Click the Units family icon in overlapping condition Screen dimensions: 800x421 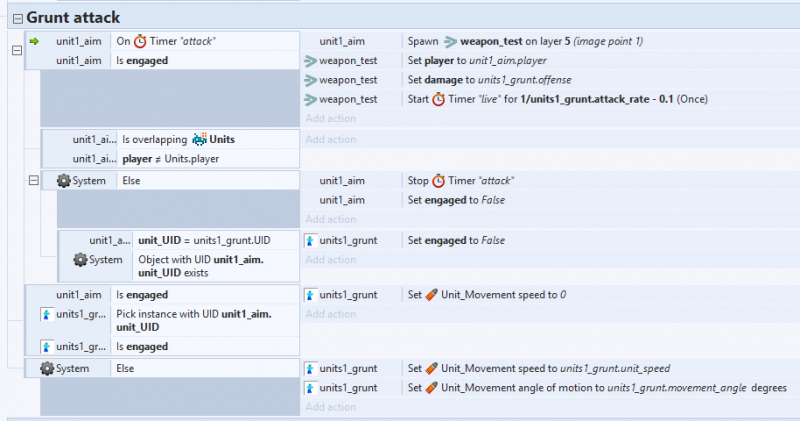coord(199,139)
